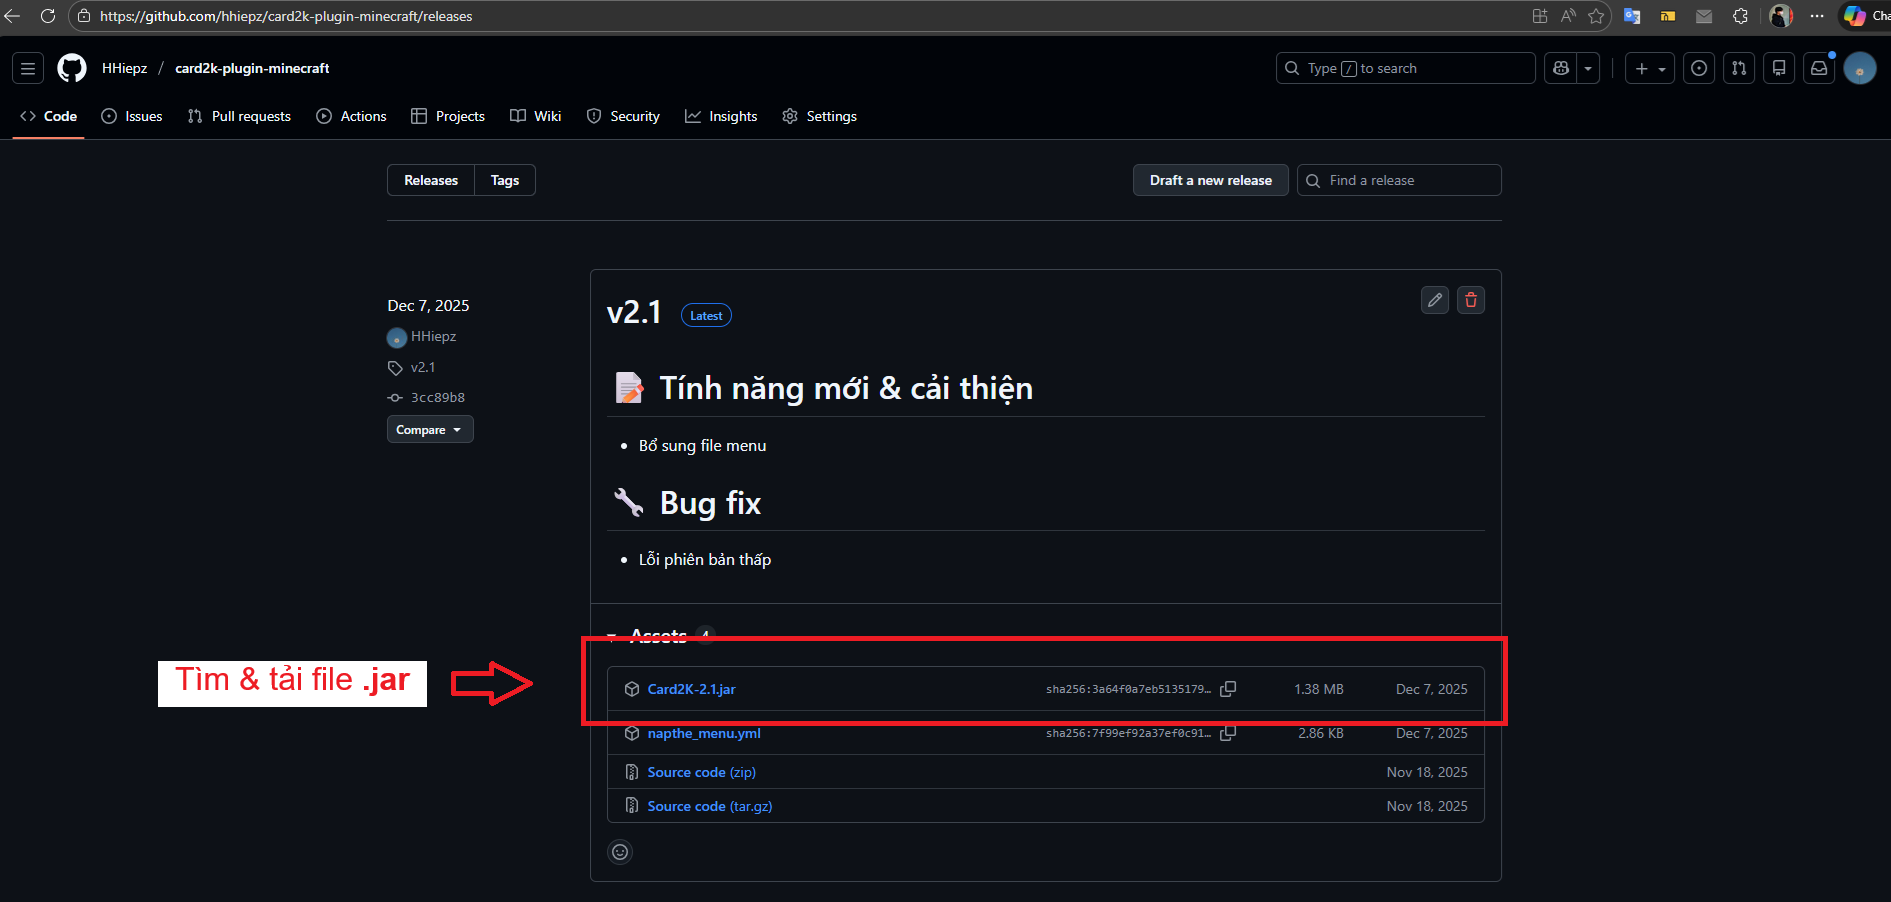1891x902 pixels.
Task: Copy the Card2K-2.1.jar sha256 hash
Action: click(1228, 689)
